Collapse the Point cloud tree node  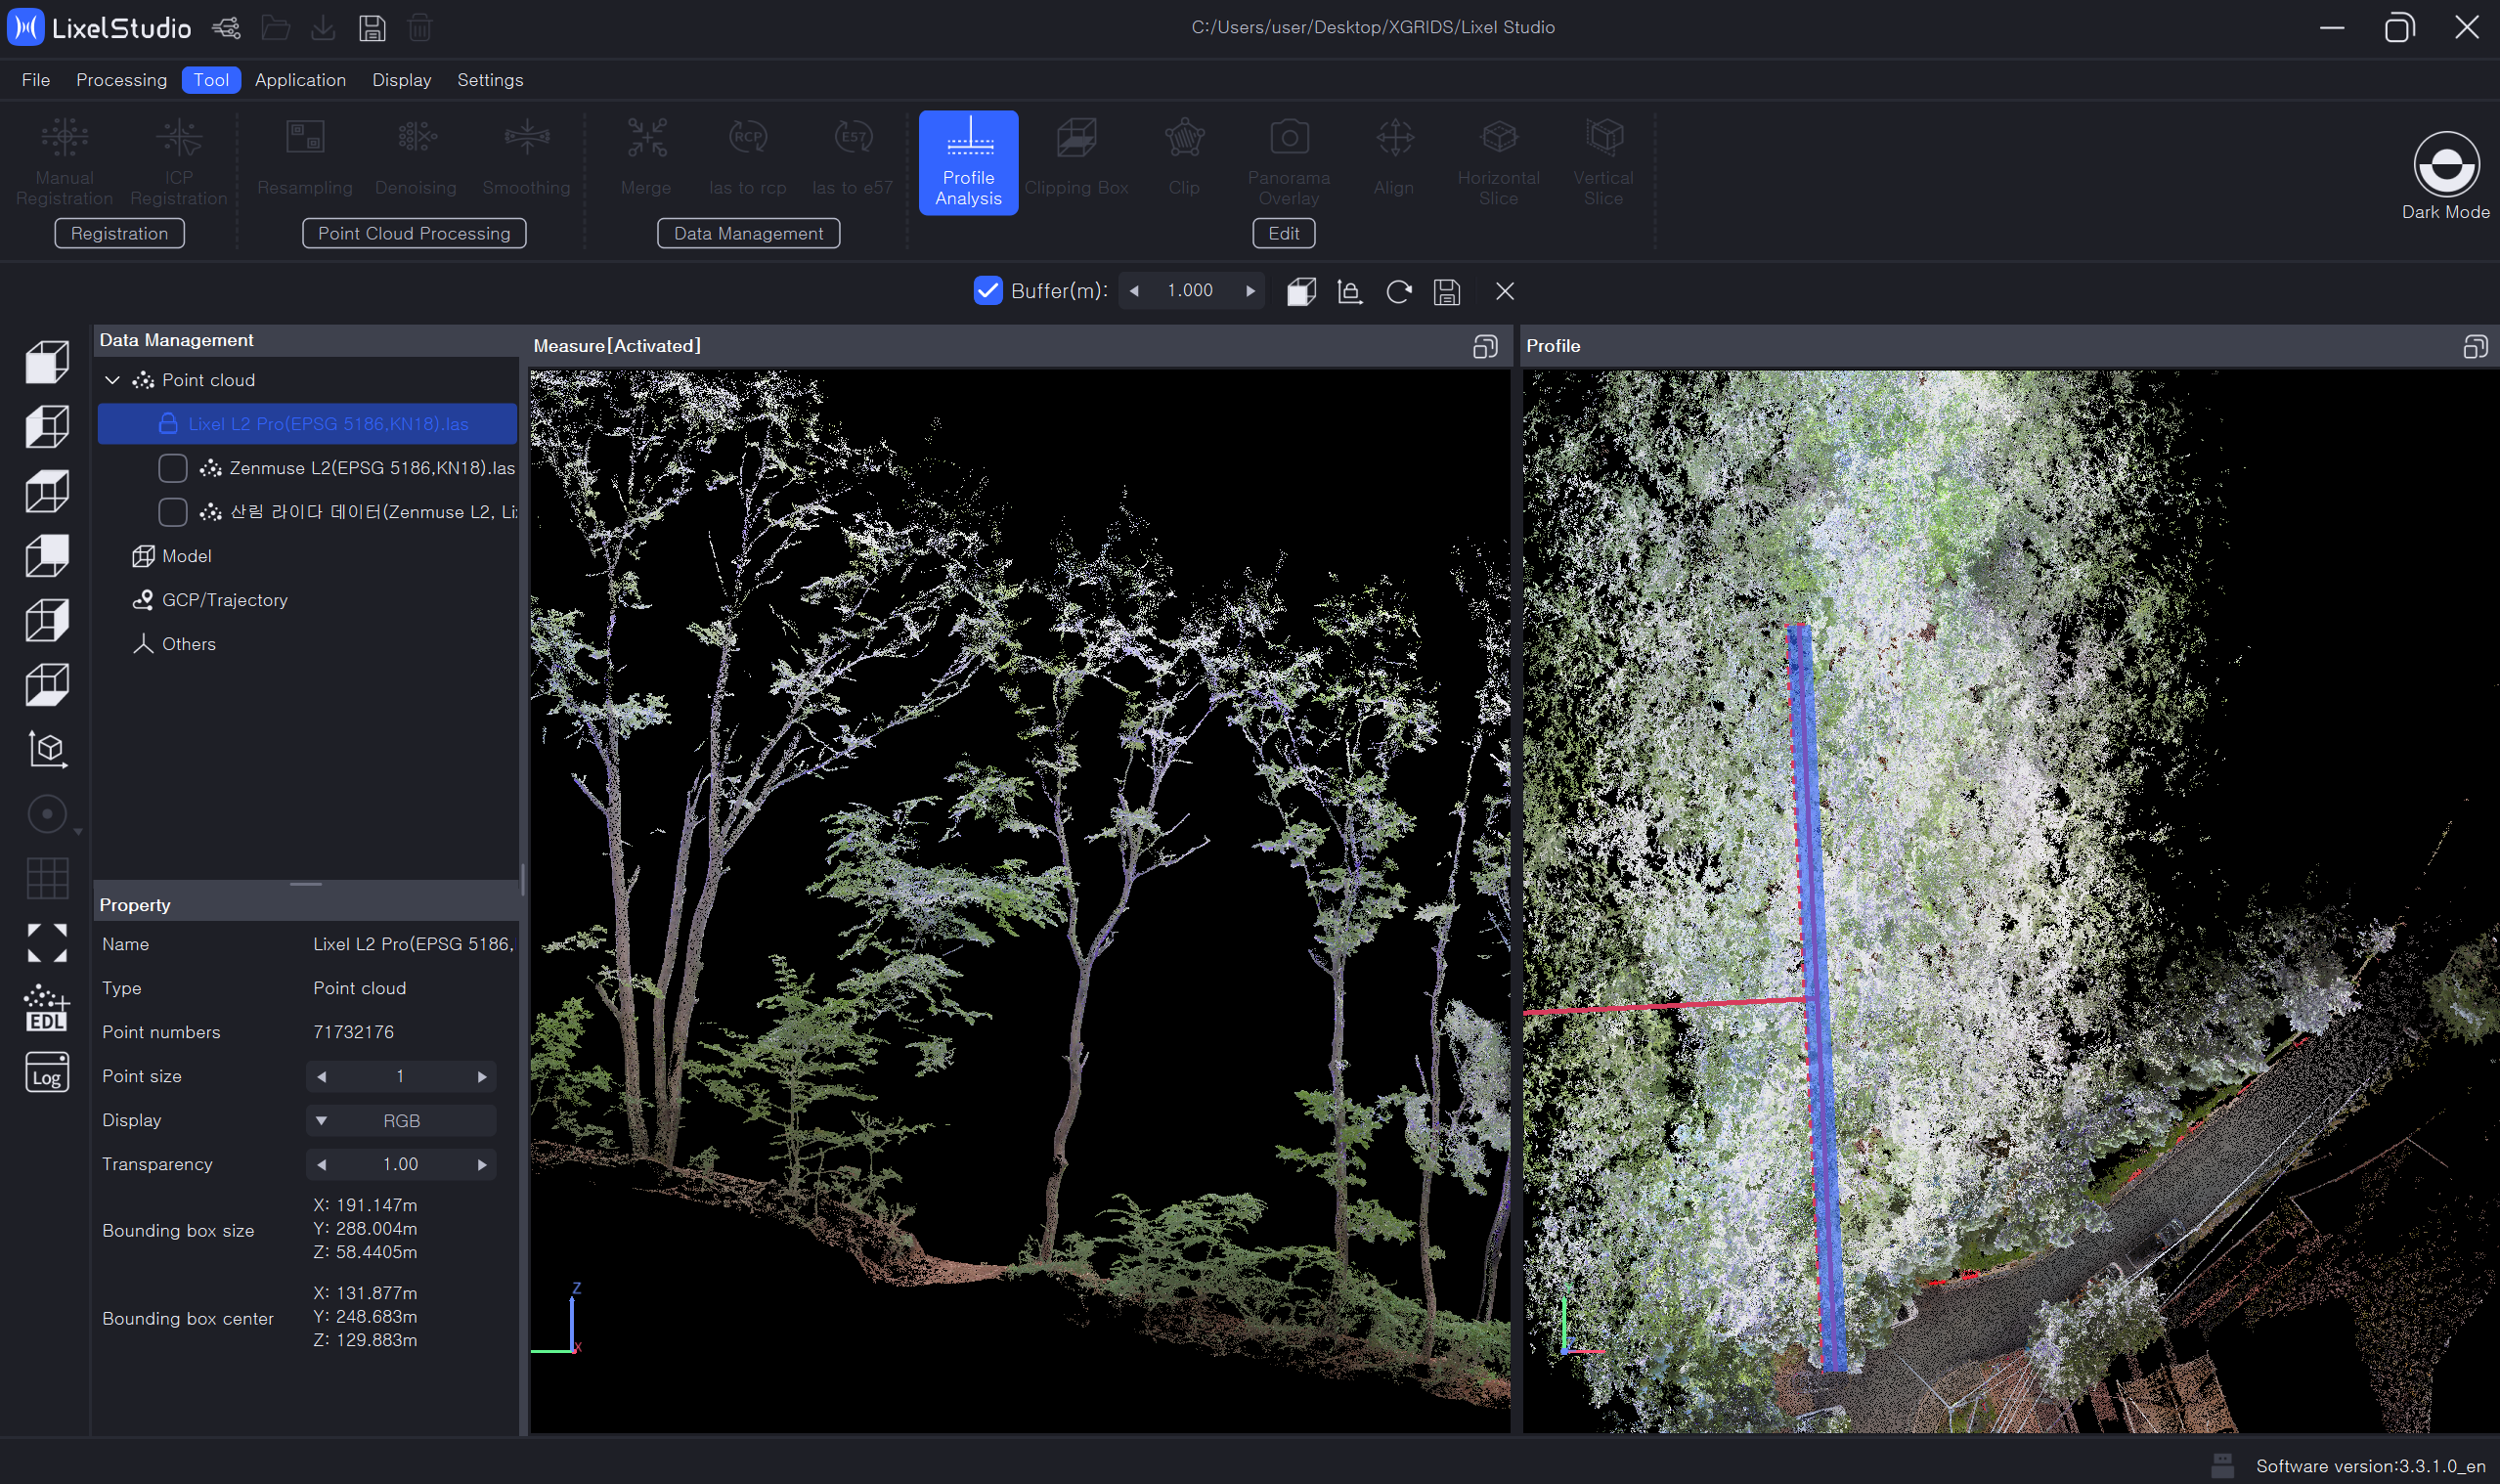112,380
